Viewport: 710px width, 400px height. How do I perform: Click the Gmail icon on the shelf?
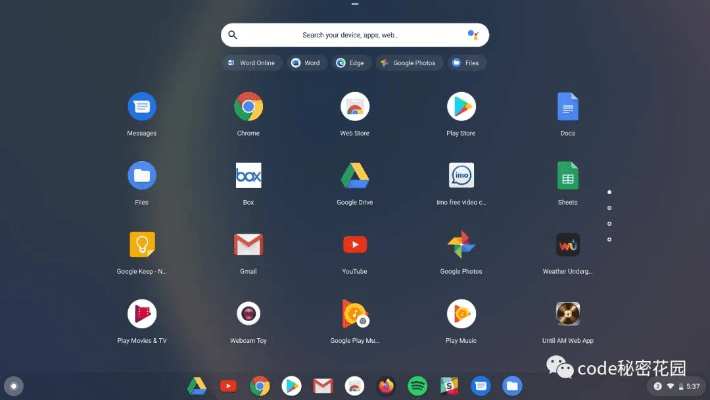323,386
